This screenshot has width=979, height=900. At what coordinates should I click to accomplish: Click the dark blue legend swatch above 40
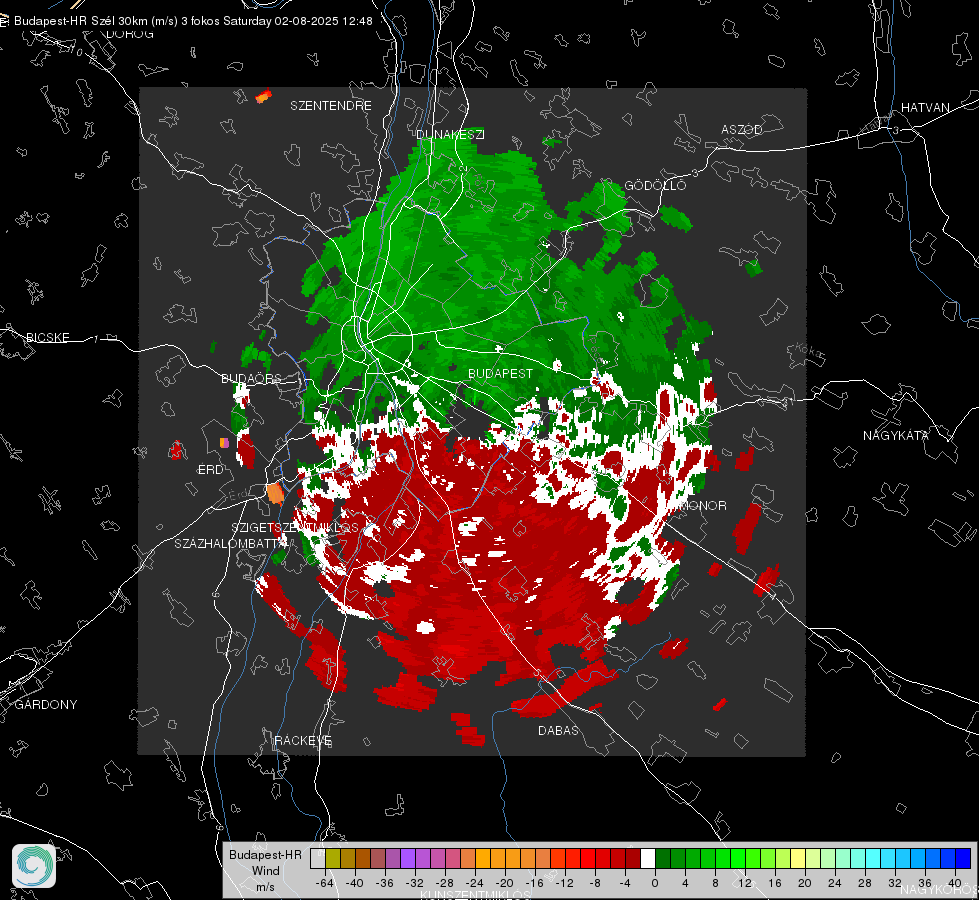pyautogui.click(x=963, y=859)
